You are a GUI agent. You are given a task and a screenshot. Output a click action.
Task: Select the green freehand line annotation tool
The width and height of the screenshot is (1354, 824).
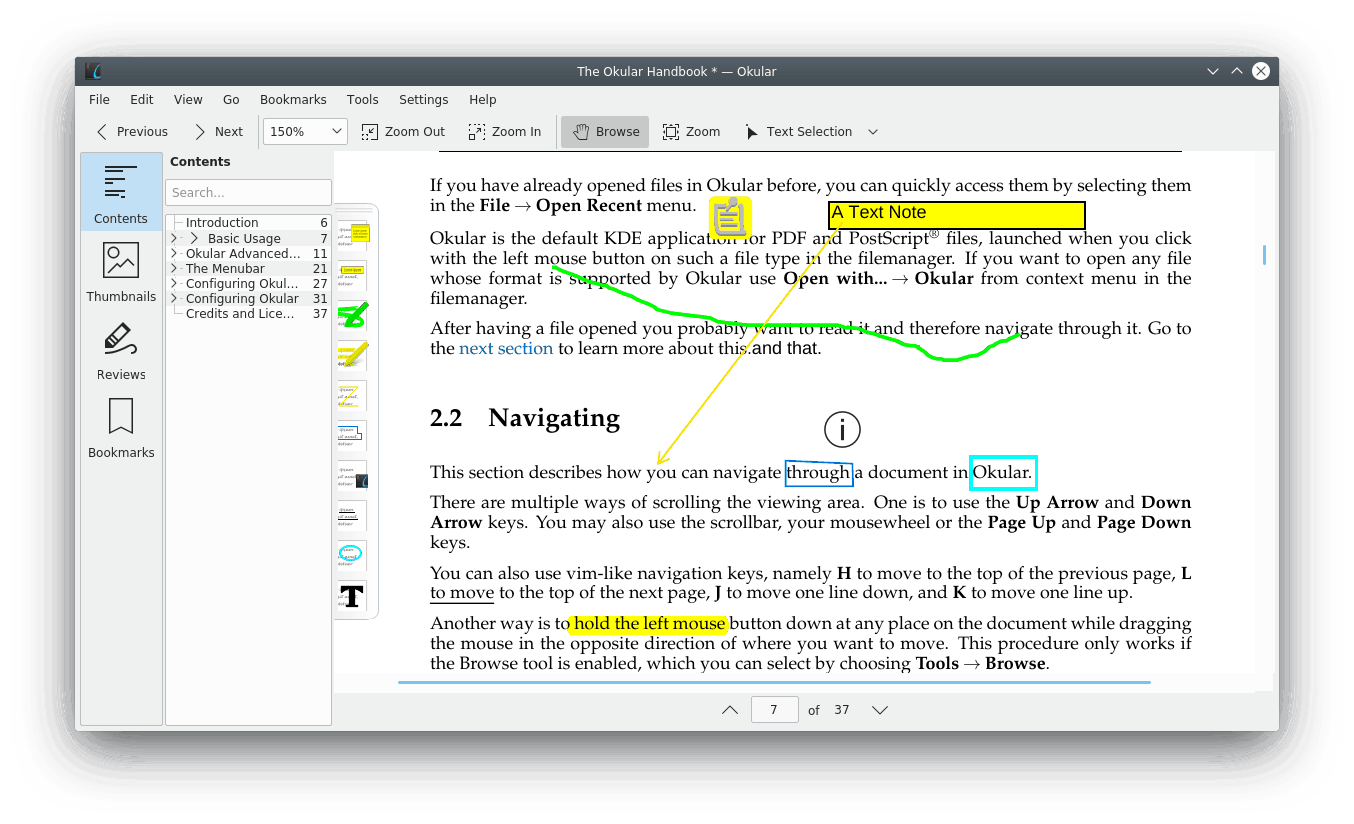tap(352, 315)
